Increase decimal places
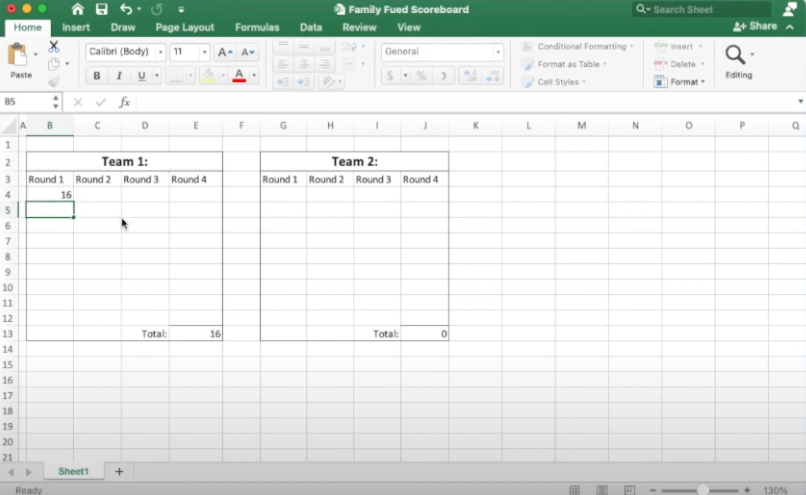 470,76
